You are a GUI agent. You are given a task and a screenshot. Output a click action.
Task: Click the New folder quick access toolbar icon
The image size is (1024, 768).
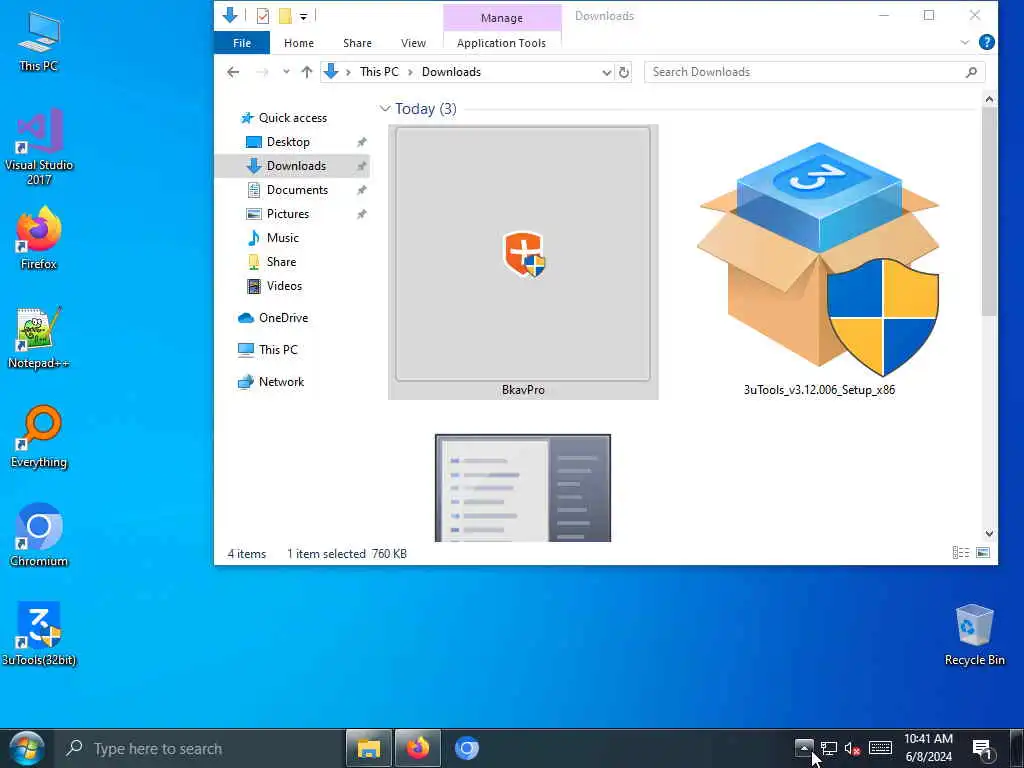285,16
